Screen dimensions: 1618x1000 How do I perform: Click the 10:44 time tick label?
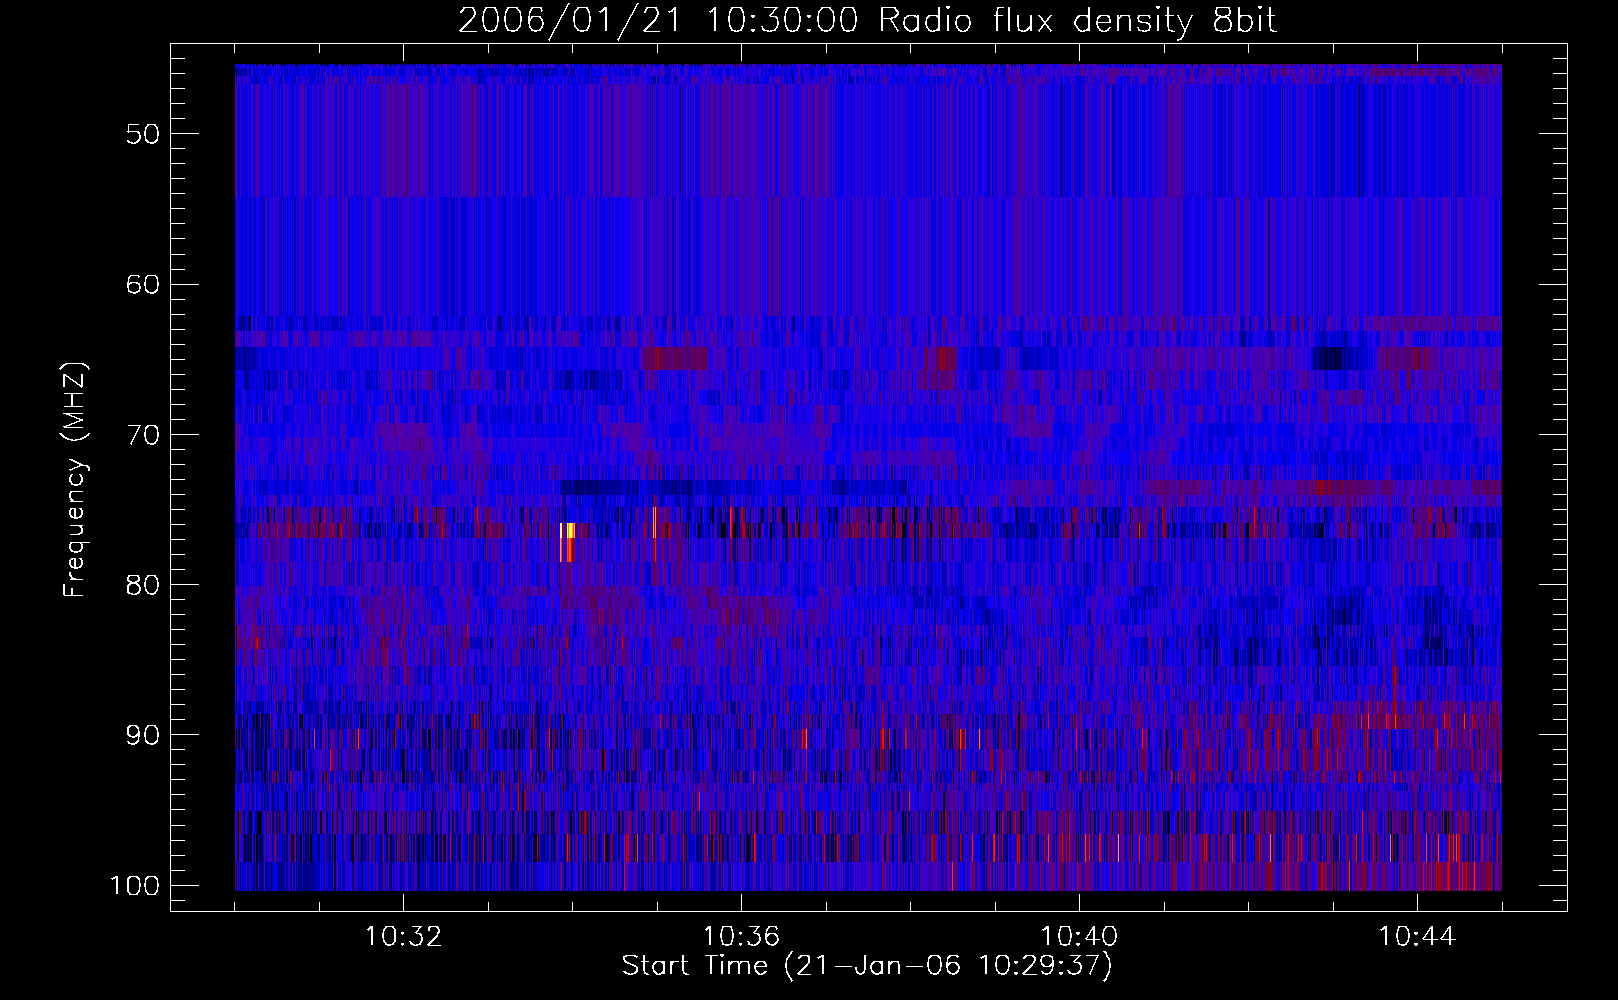(1417, 937)
